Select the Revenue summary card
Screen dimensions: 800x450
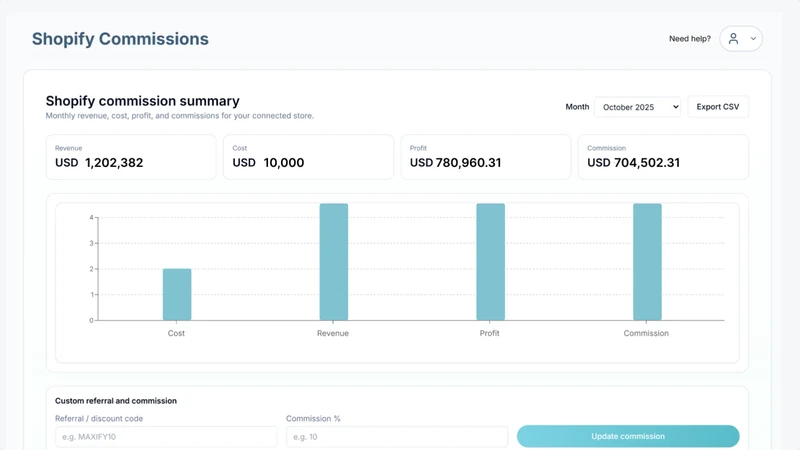(x=131, y=157)
